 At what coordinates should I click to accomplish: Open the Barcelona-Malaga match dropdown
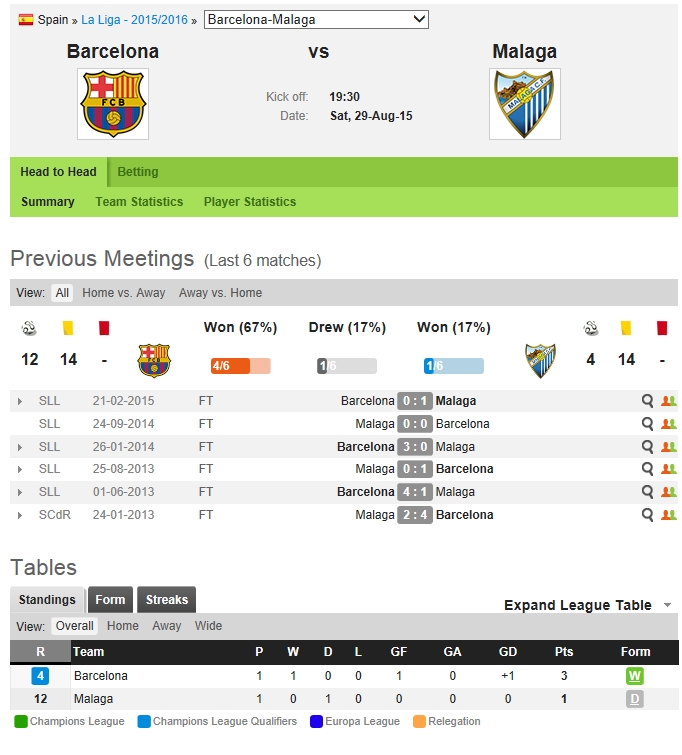tap(316, 19)
